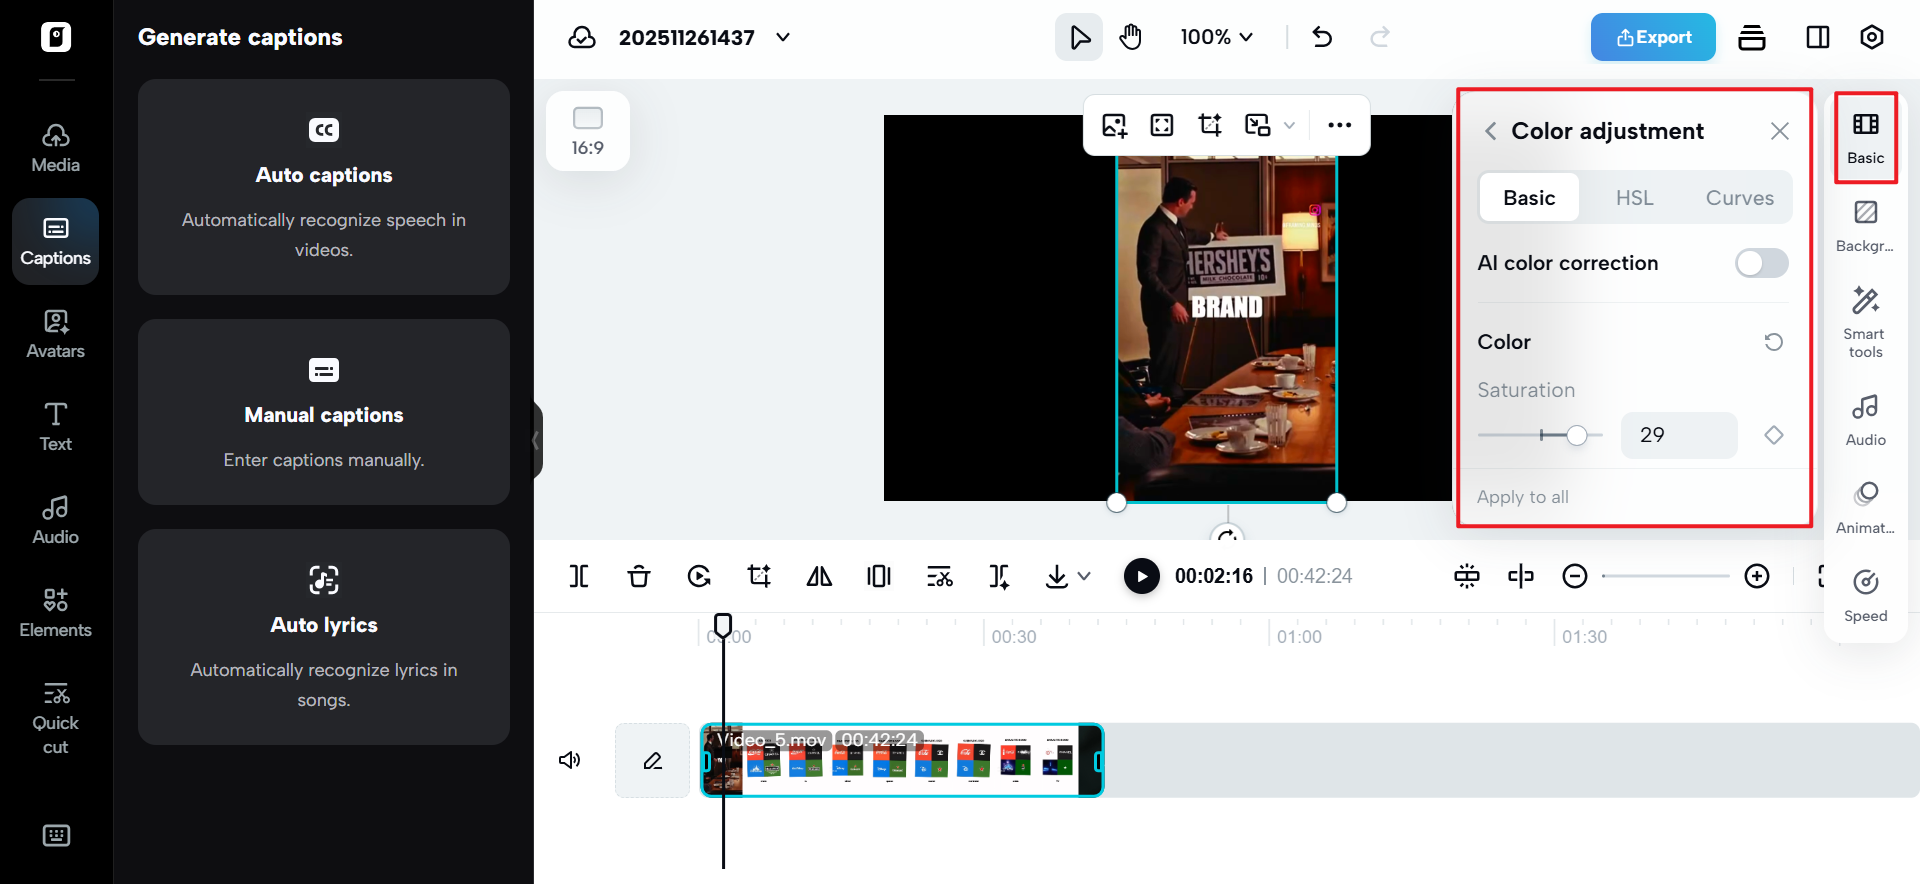Mute the video track speaker icon
The image size is (1920, 884).
point(570,760)
